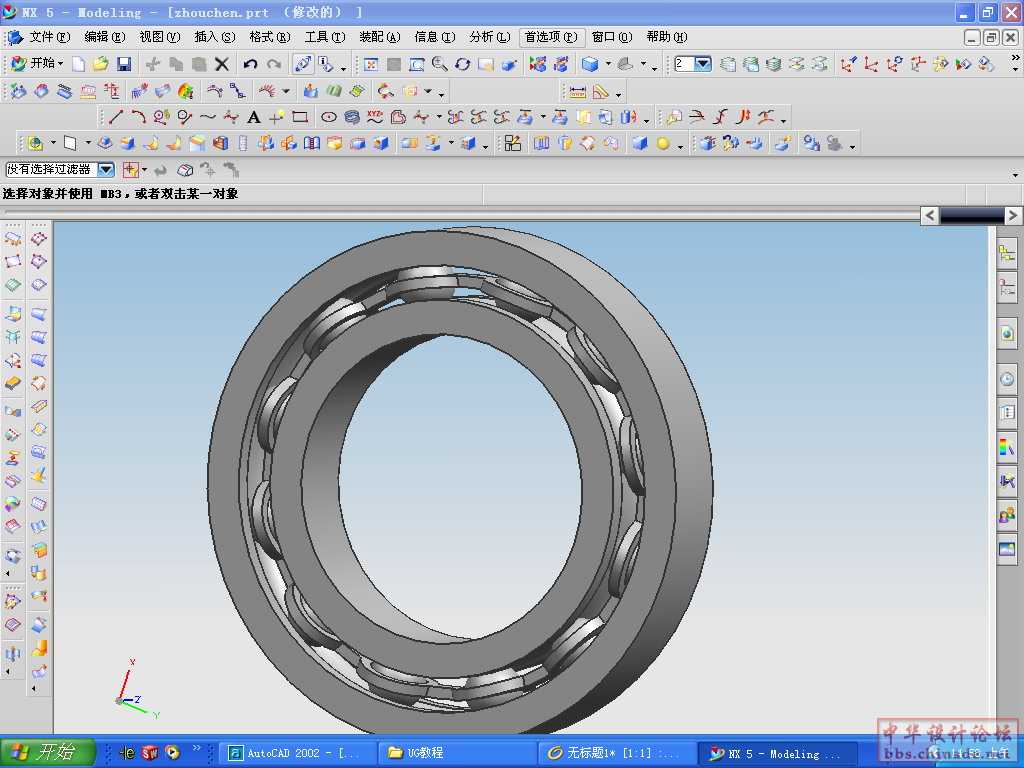This screenshot has height=768, width=1024.
Task: Open the 插入(S) menu
Action: point(215,37)
